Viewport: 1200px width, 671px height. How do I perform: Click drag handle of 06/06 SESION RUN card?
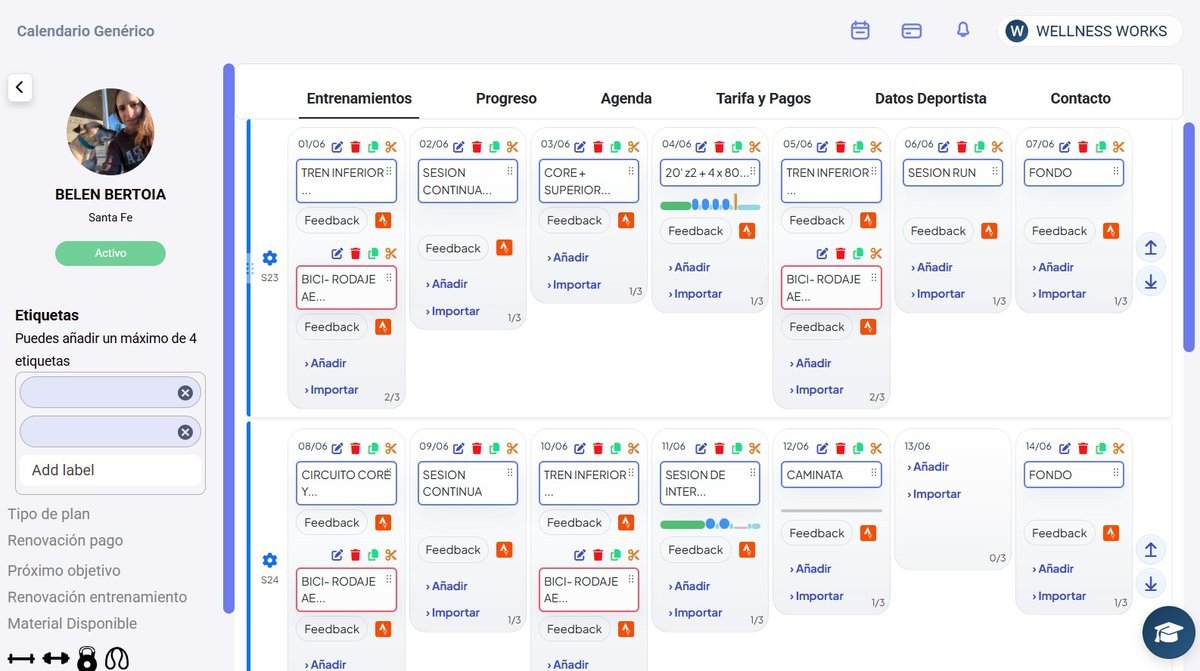pyautogui.click(x=995, y=171)
